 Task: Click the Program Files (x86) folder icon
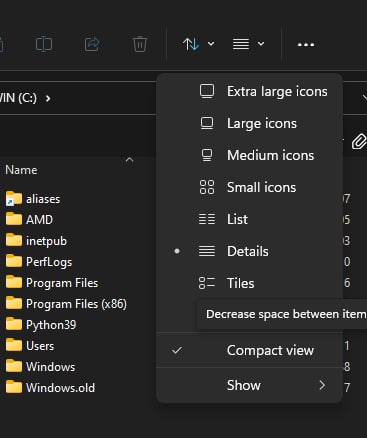(x=14, y=303)
